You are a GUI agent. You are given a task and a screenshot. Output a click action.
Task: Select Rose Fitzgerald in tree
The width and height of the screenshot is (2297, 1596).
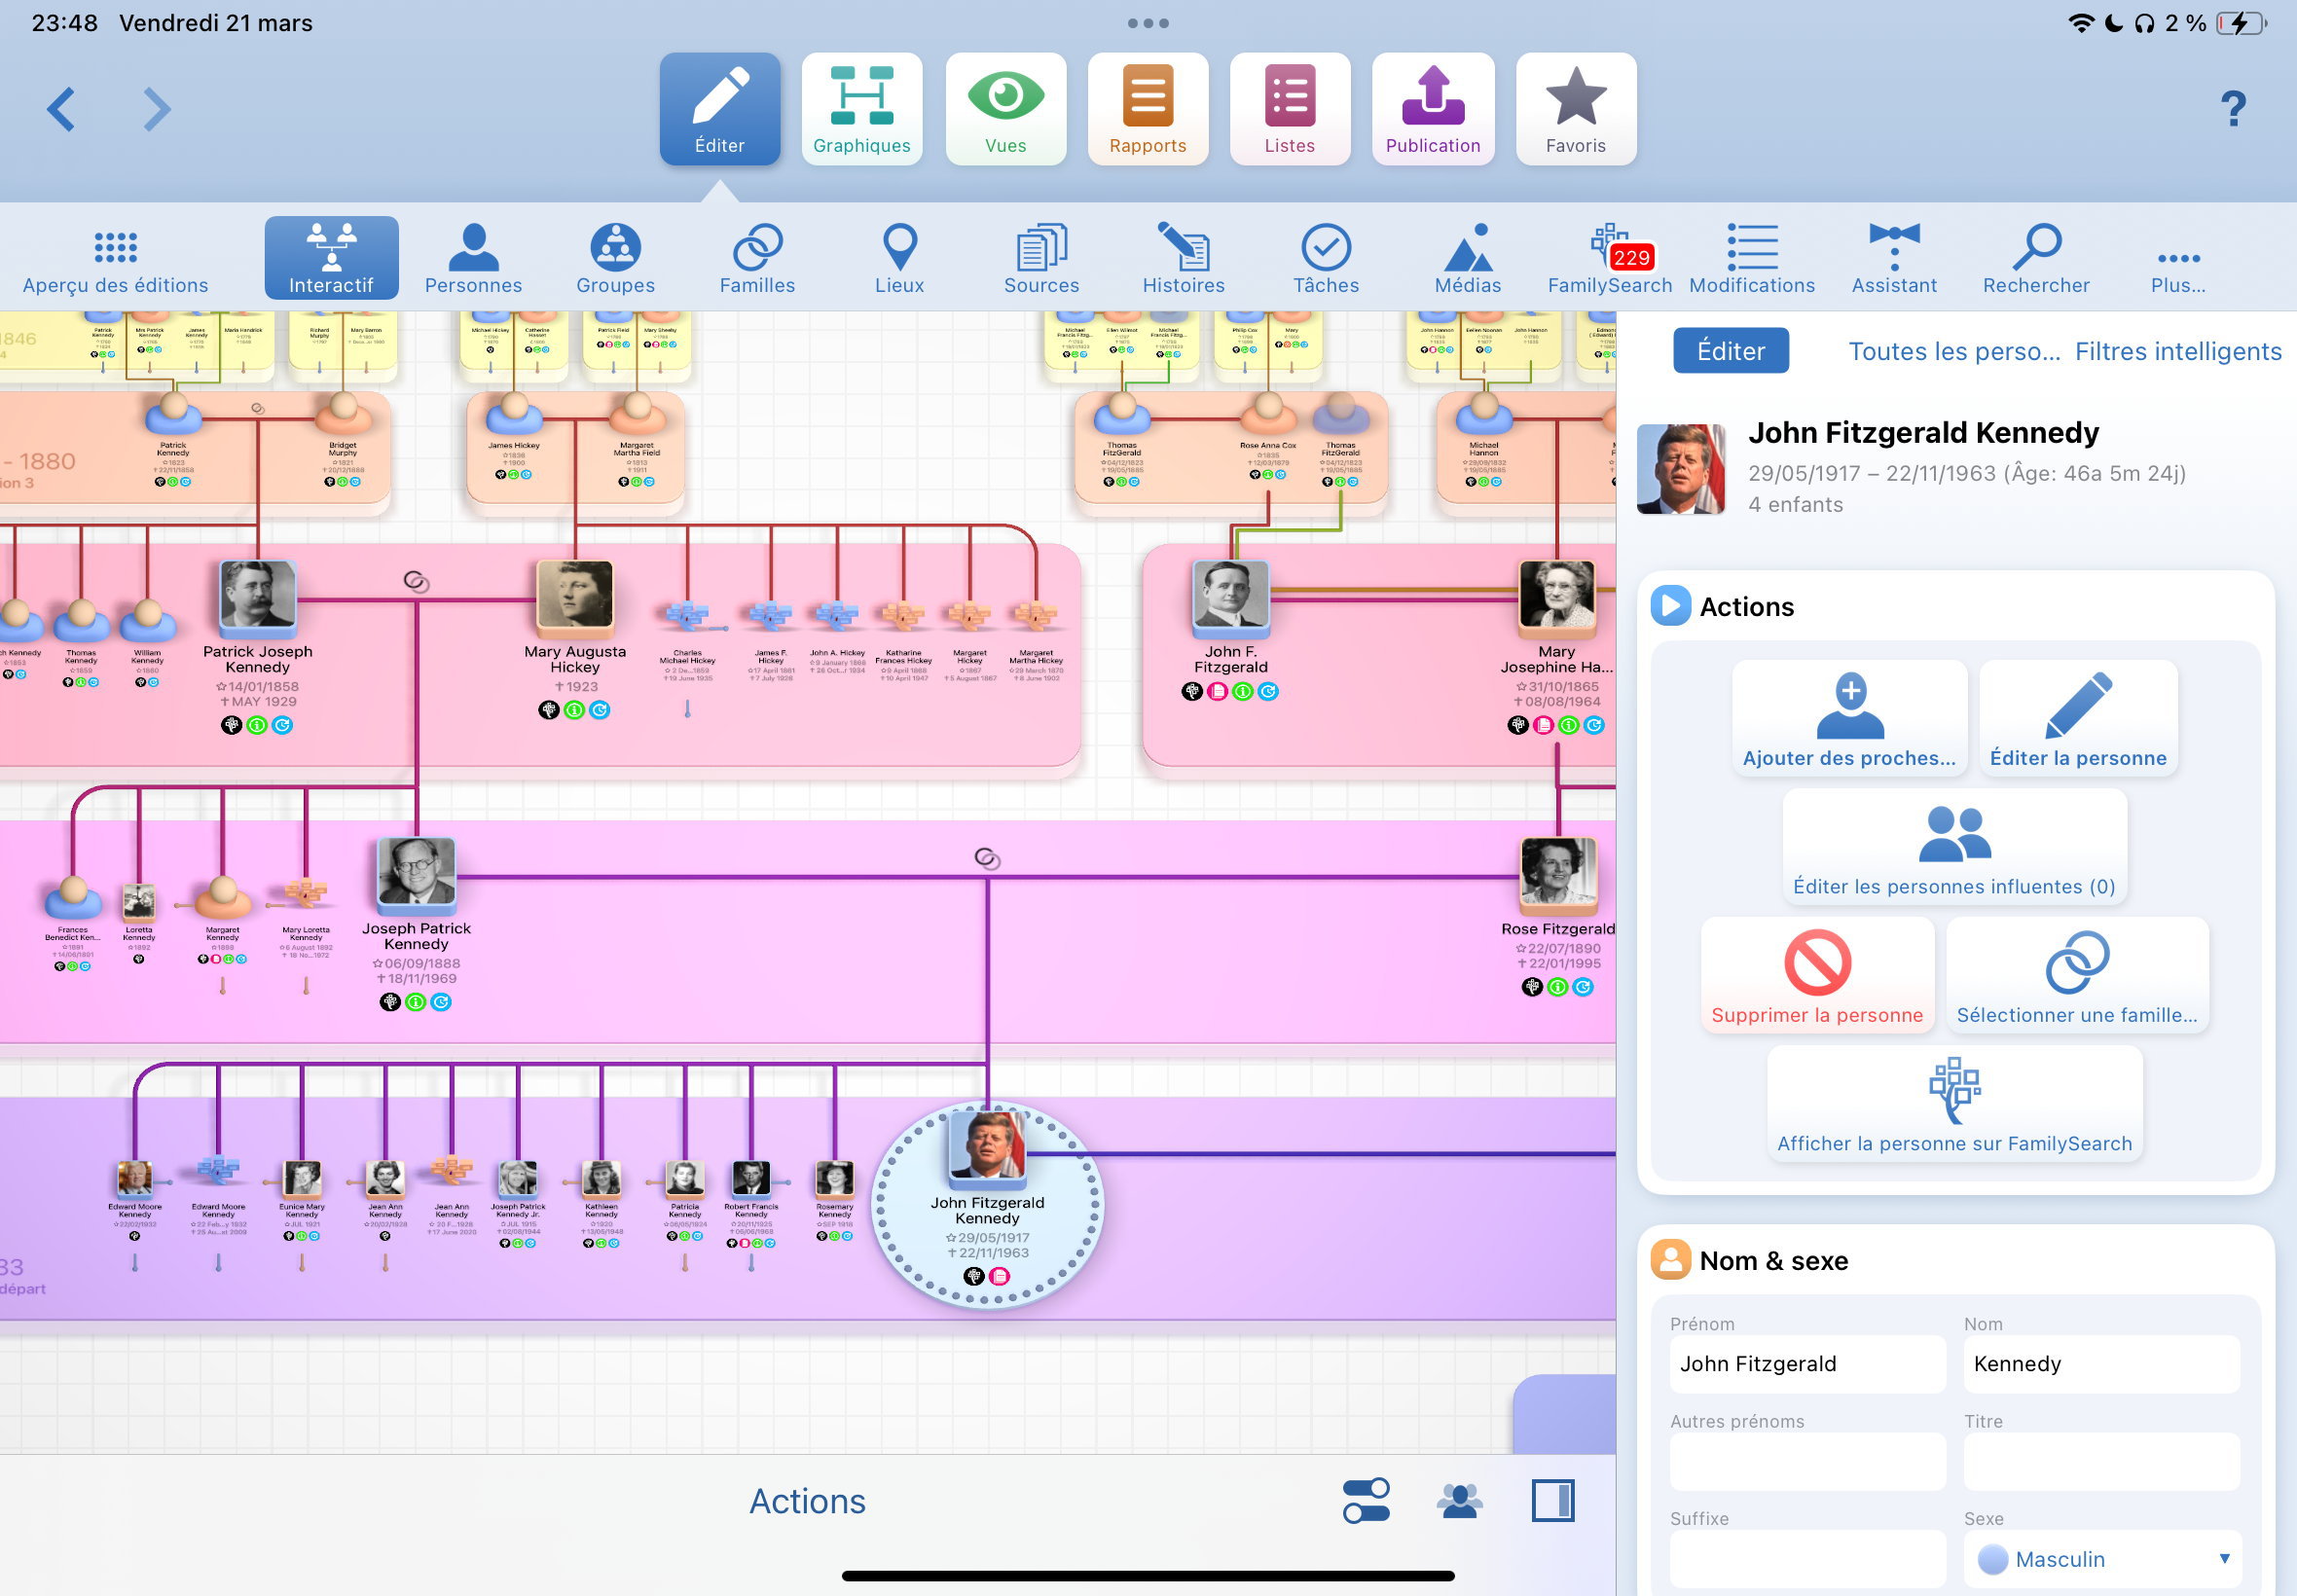(1558, 876)
